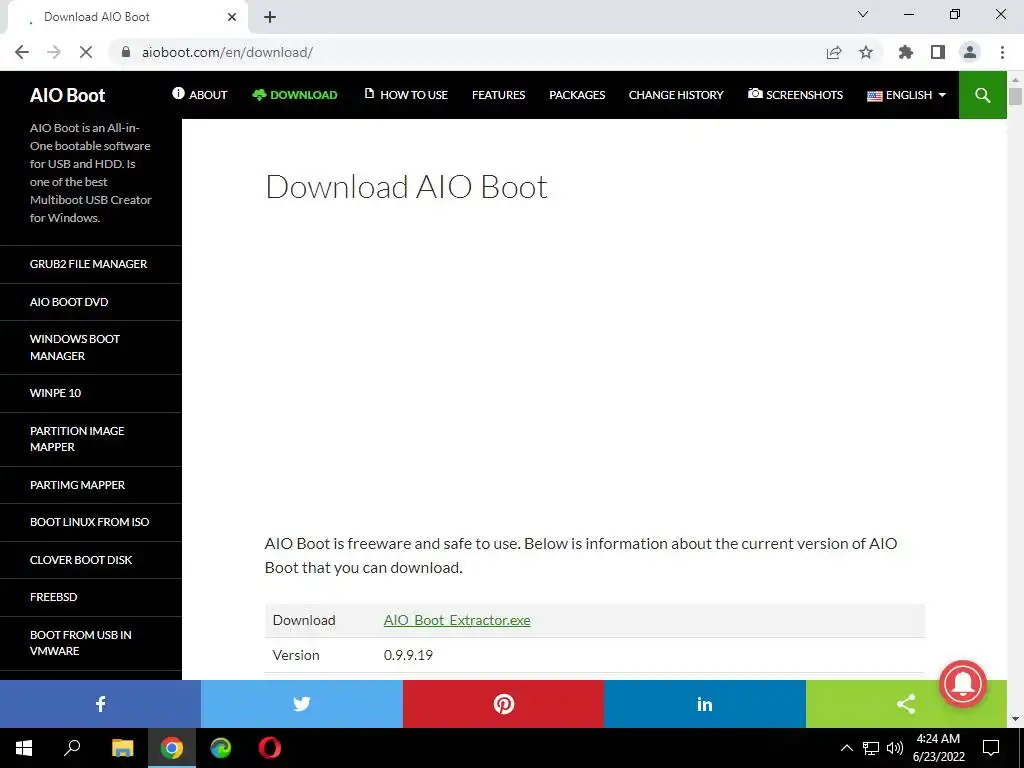Open the Chrome extensions puzzle icon
Viewport: 1024px width, 768px height.
906,52
